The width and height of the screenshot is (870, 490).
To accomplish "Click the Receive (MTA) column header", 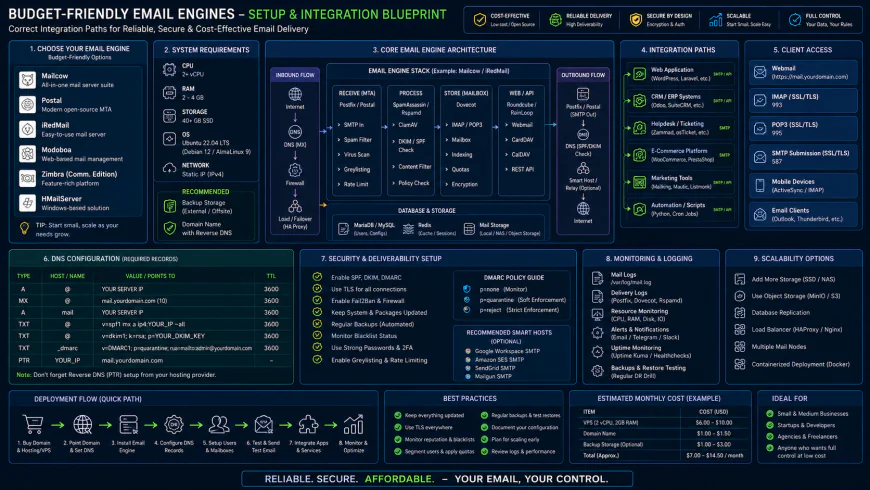I will 357,93.
